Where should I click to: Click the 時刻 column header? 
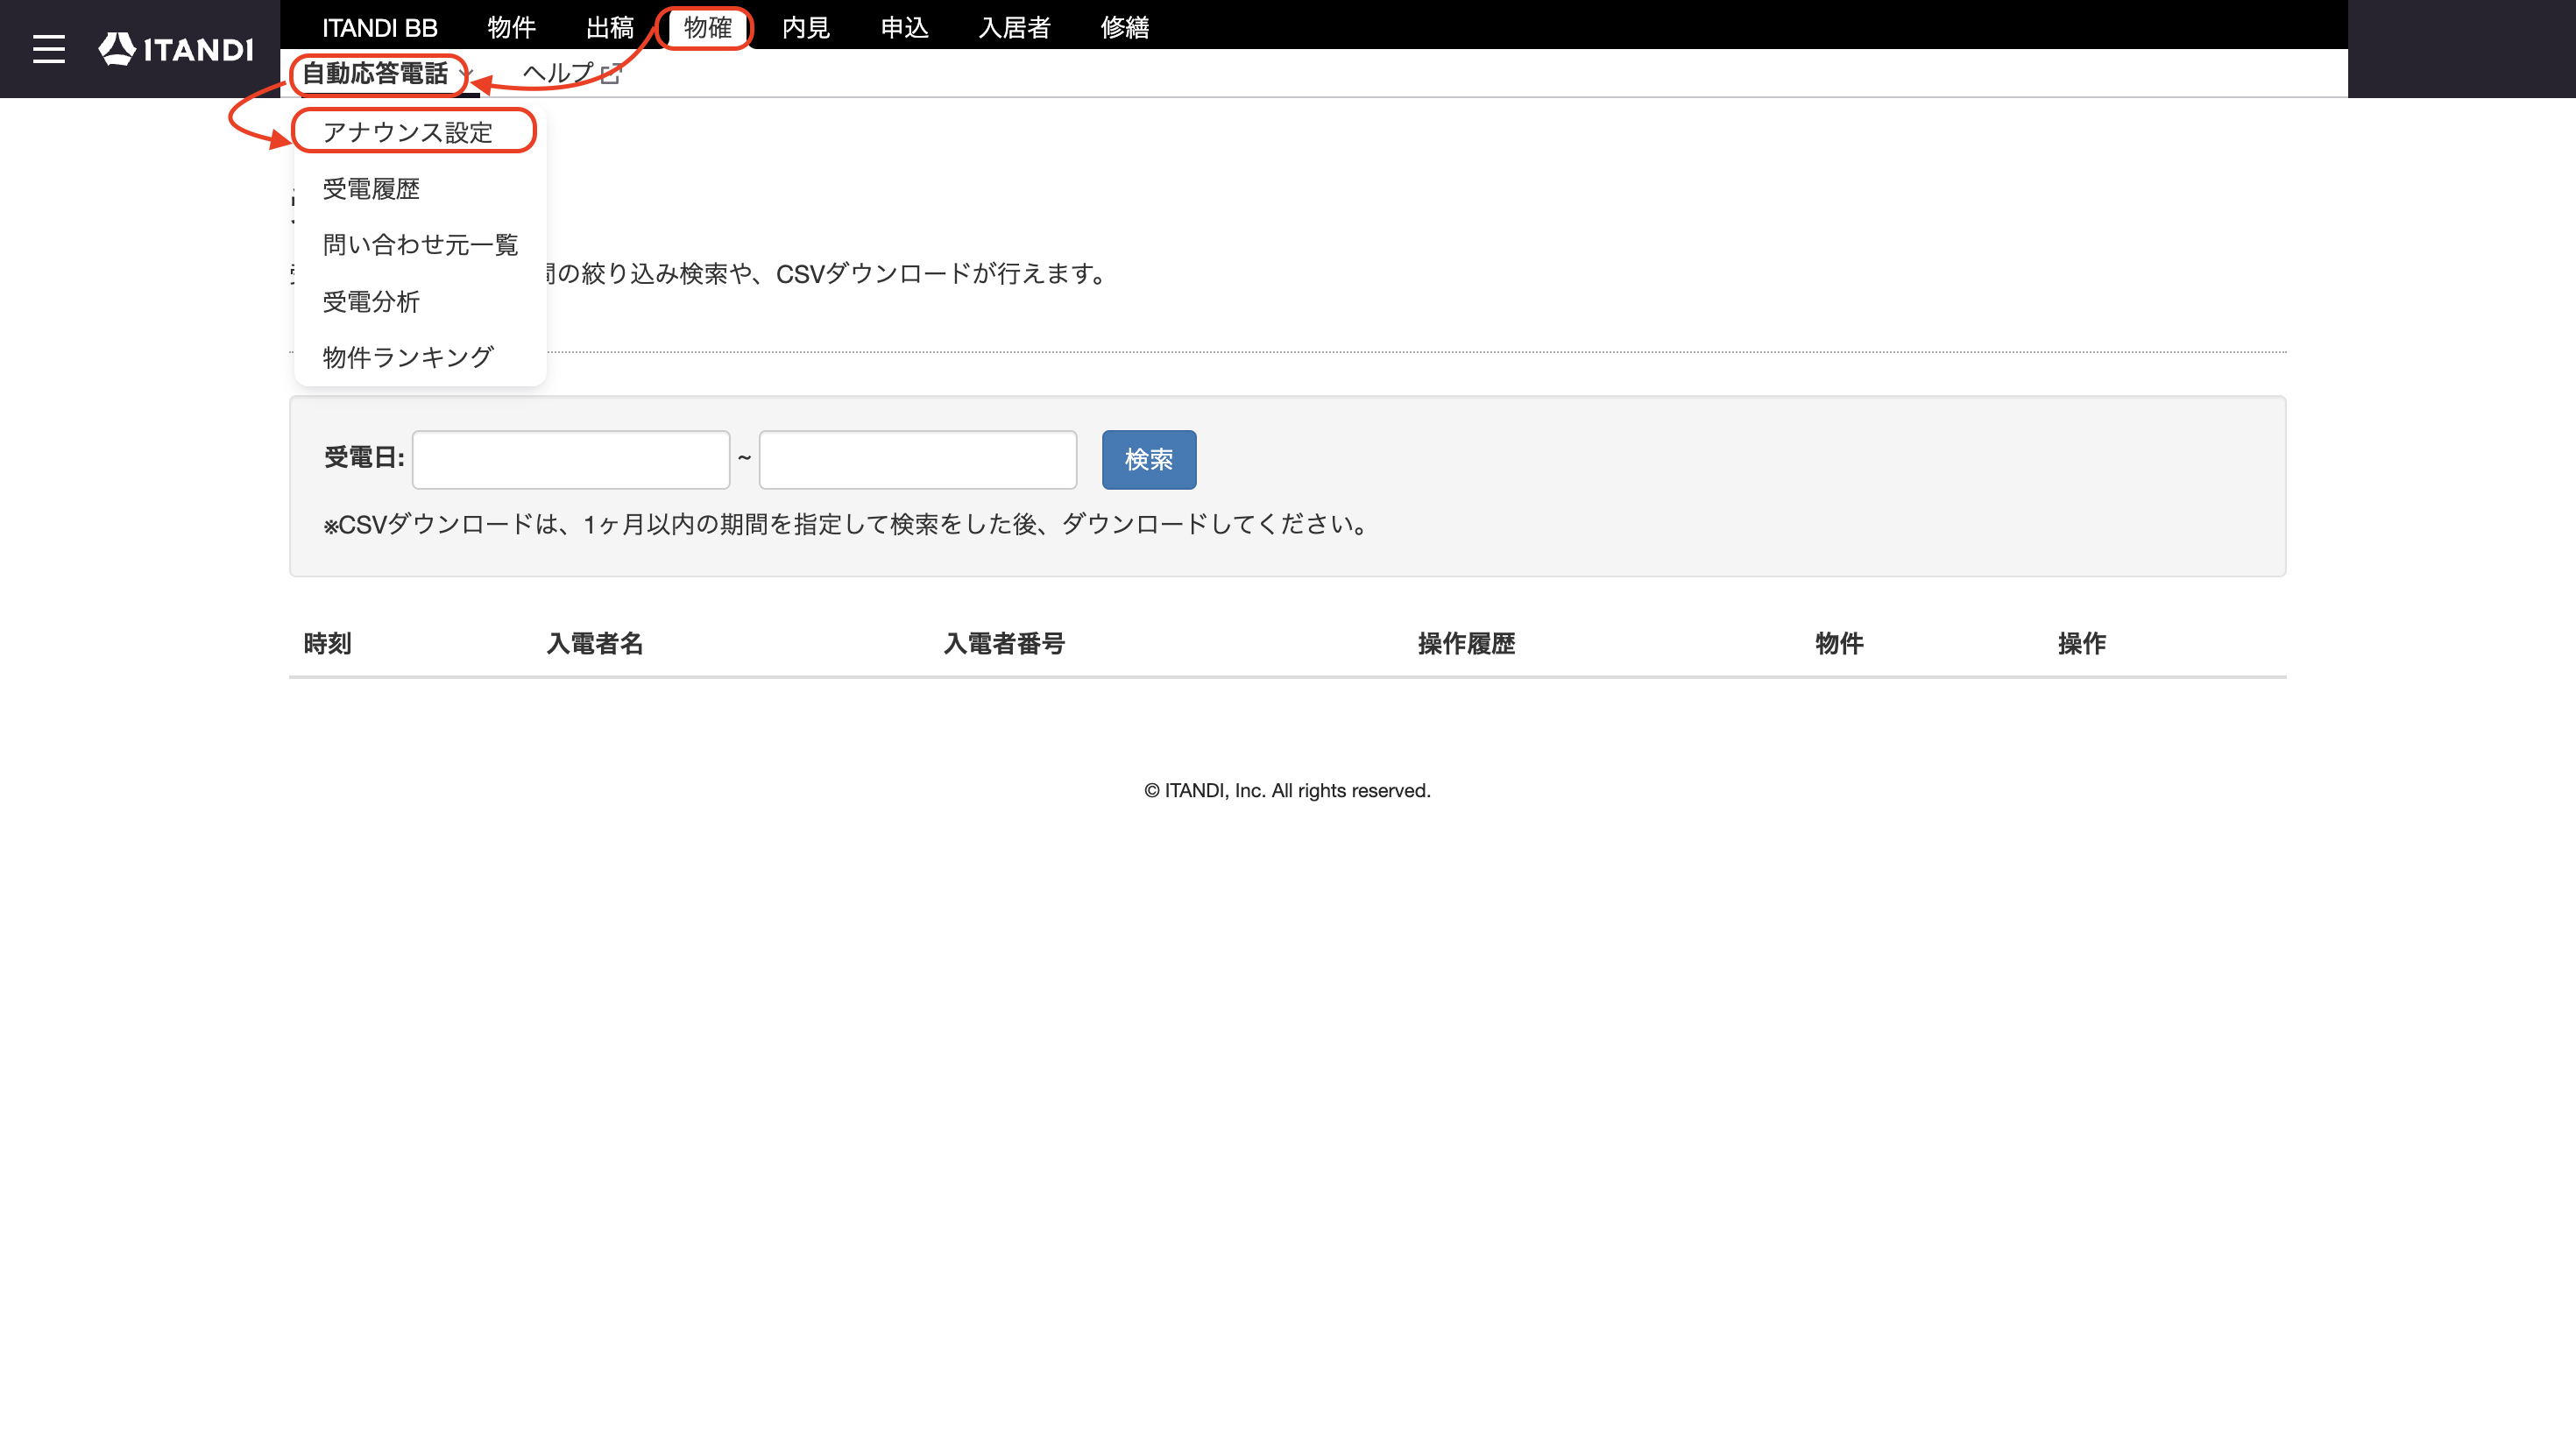tap(327, 643)
